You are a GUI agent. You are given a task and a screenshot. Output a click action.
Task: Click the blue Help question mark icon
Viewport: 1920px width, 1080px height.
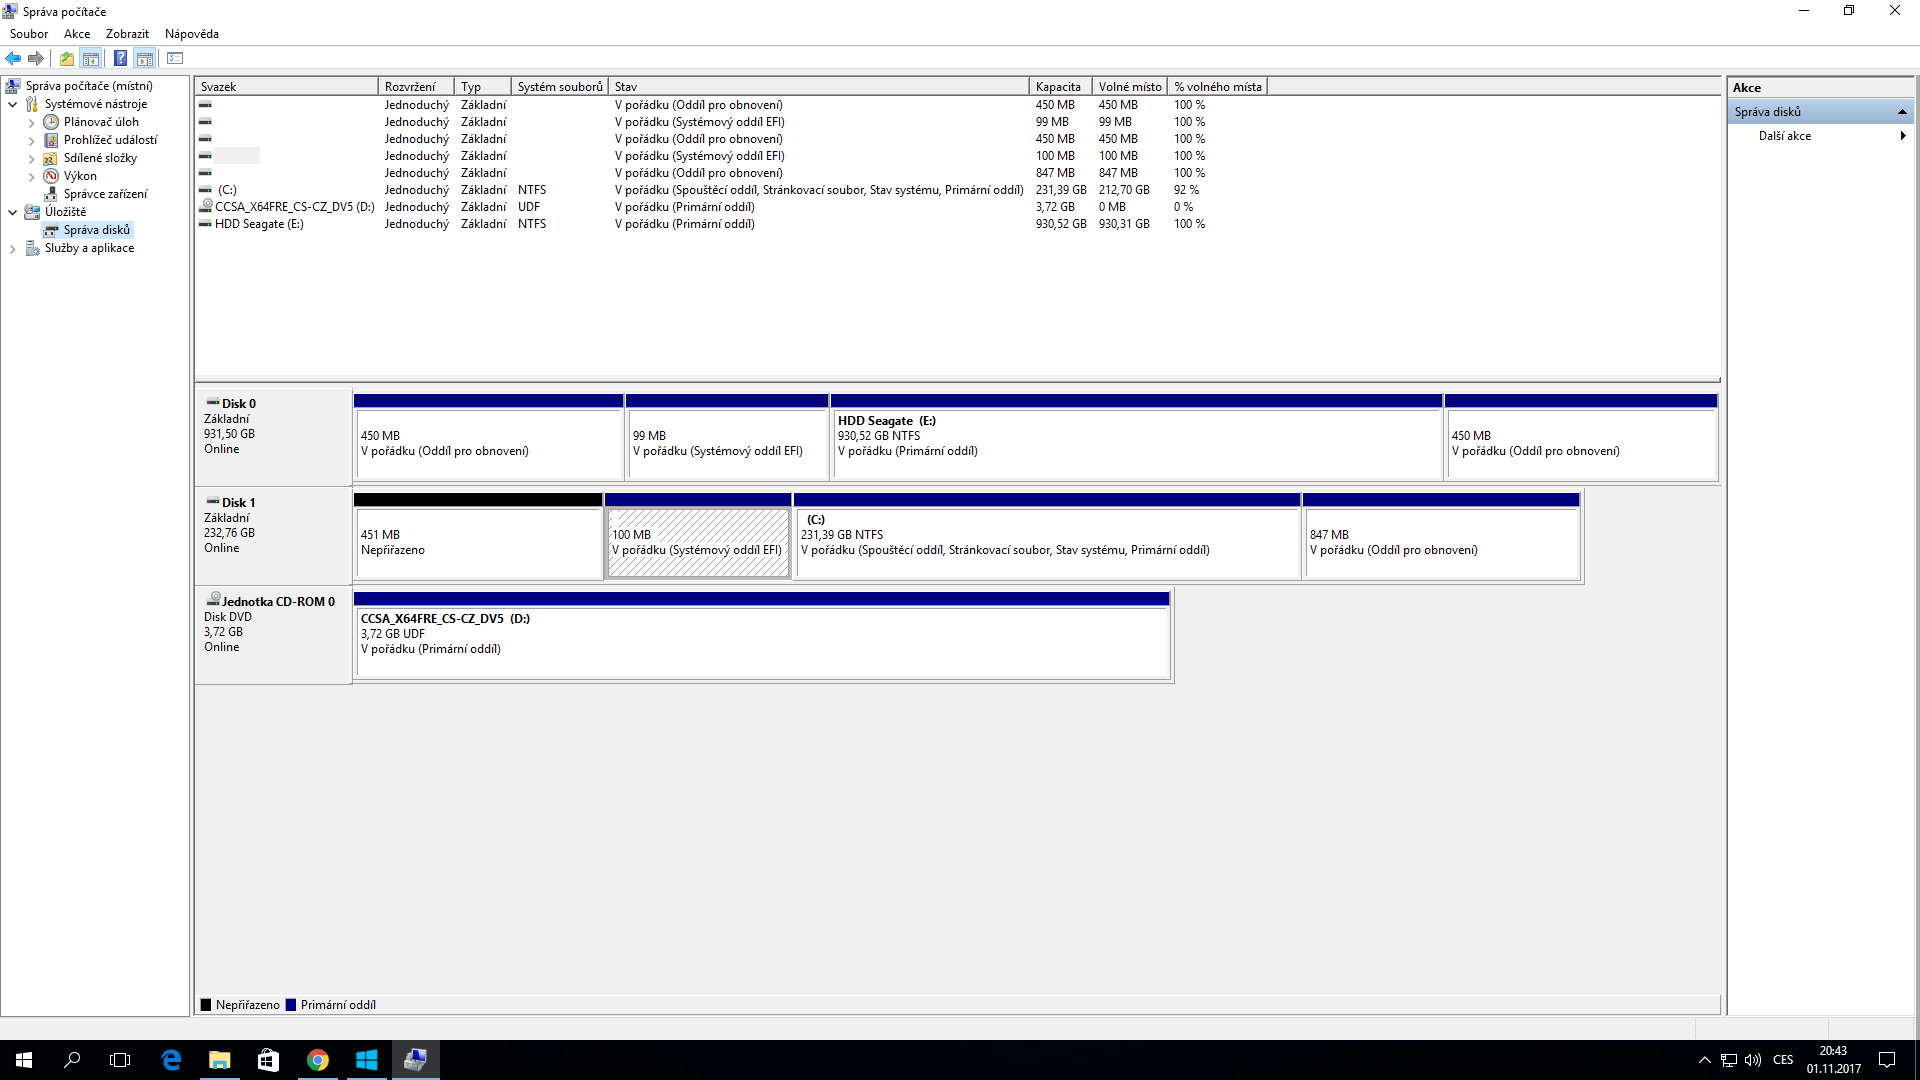(120, 58)
